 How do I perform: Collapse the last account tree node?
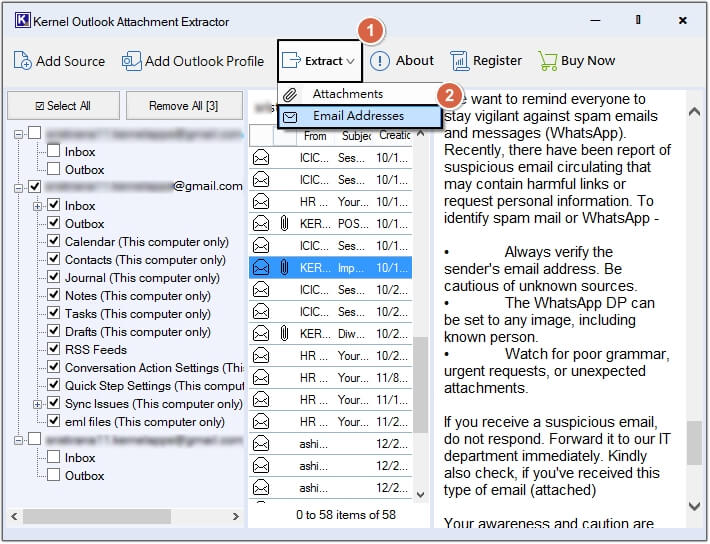(19, 440)
